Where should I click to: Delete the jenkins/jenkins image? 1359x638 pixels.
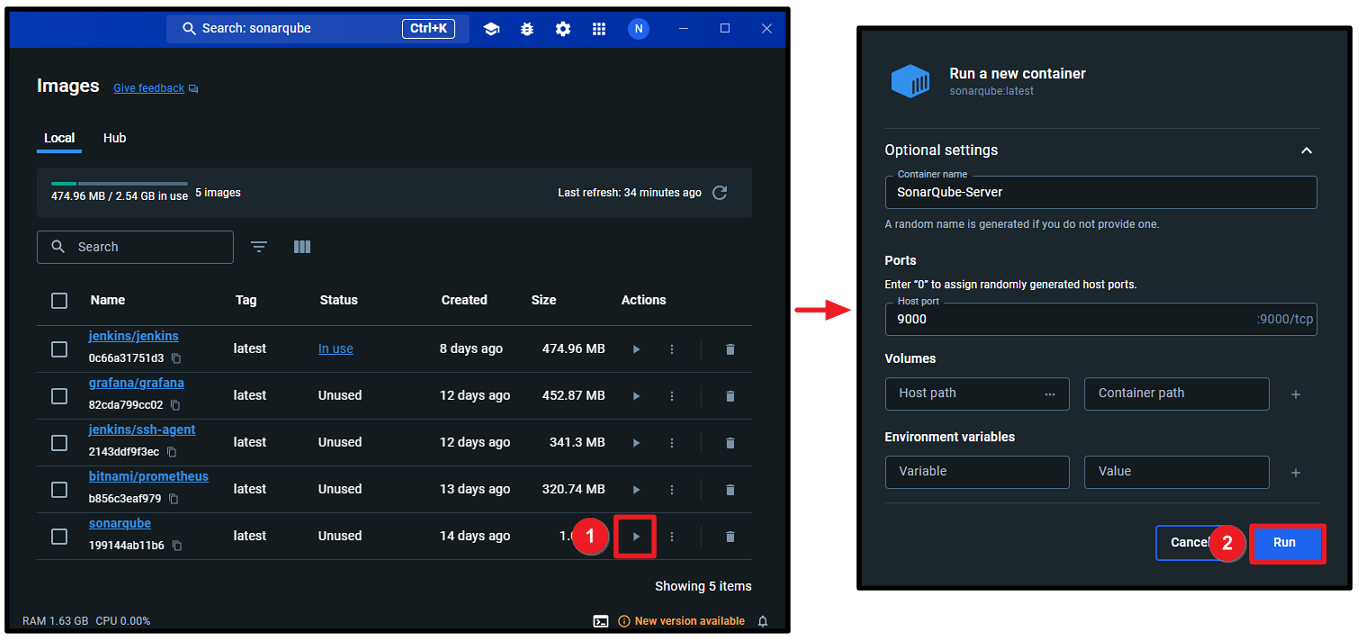click(730, 349)
